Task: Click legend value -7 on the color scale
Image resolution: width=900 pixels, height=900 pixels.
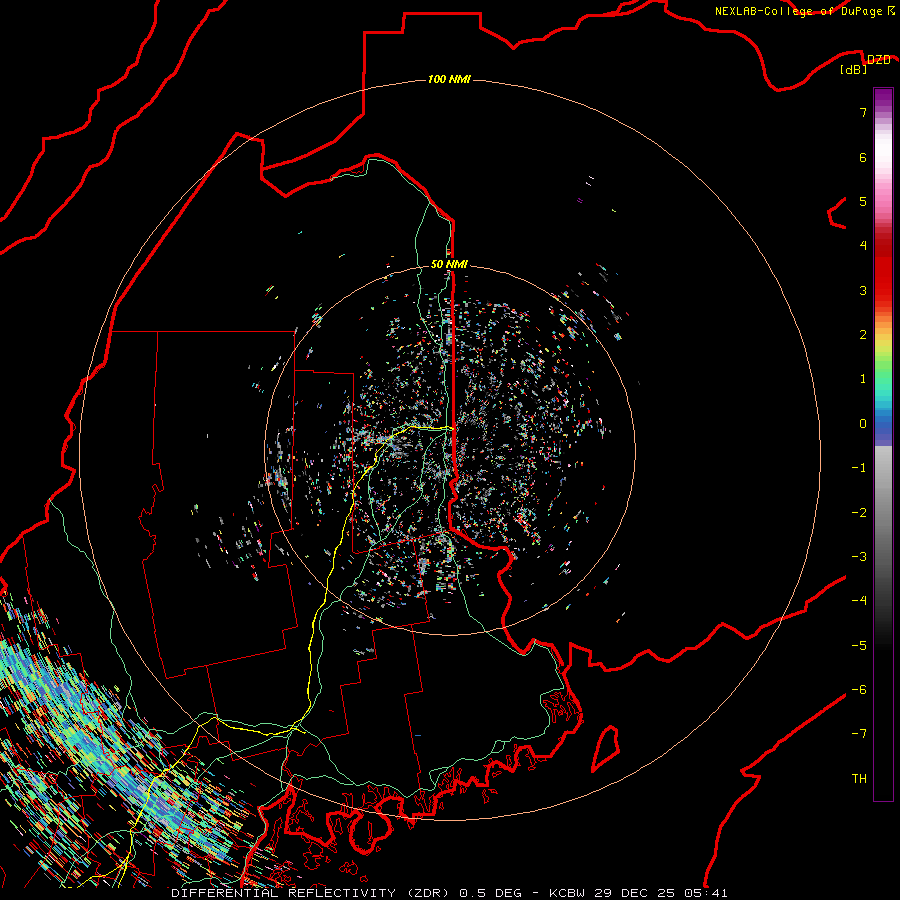Action: [x=859, y=734]
